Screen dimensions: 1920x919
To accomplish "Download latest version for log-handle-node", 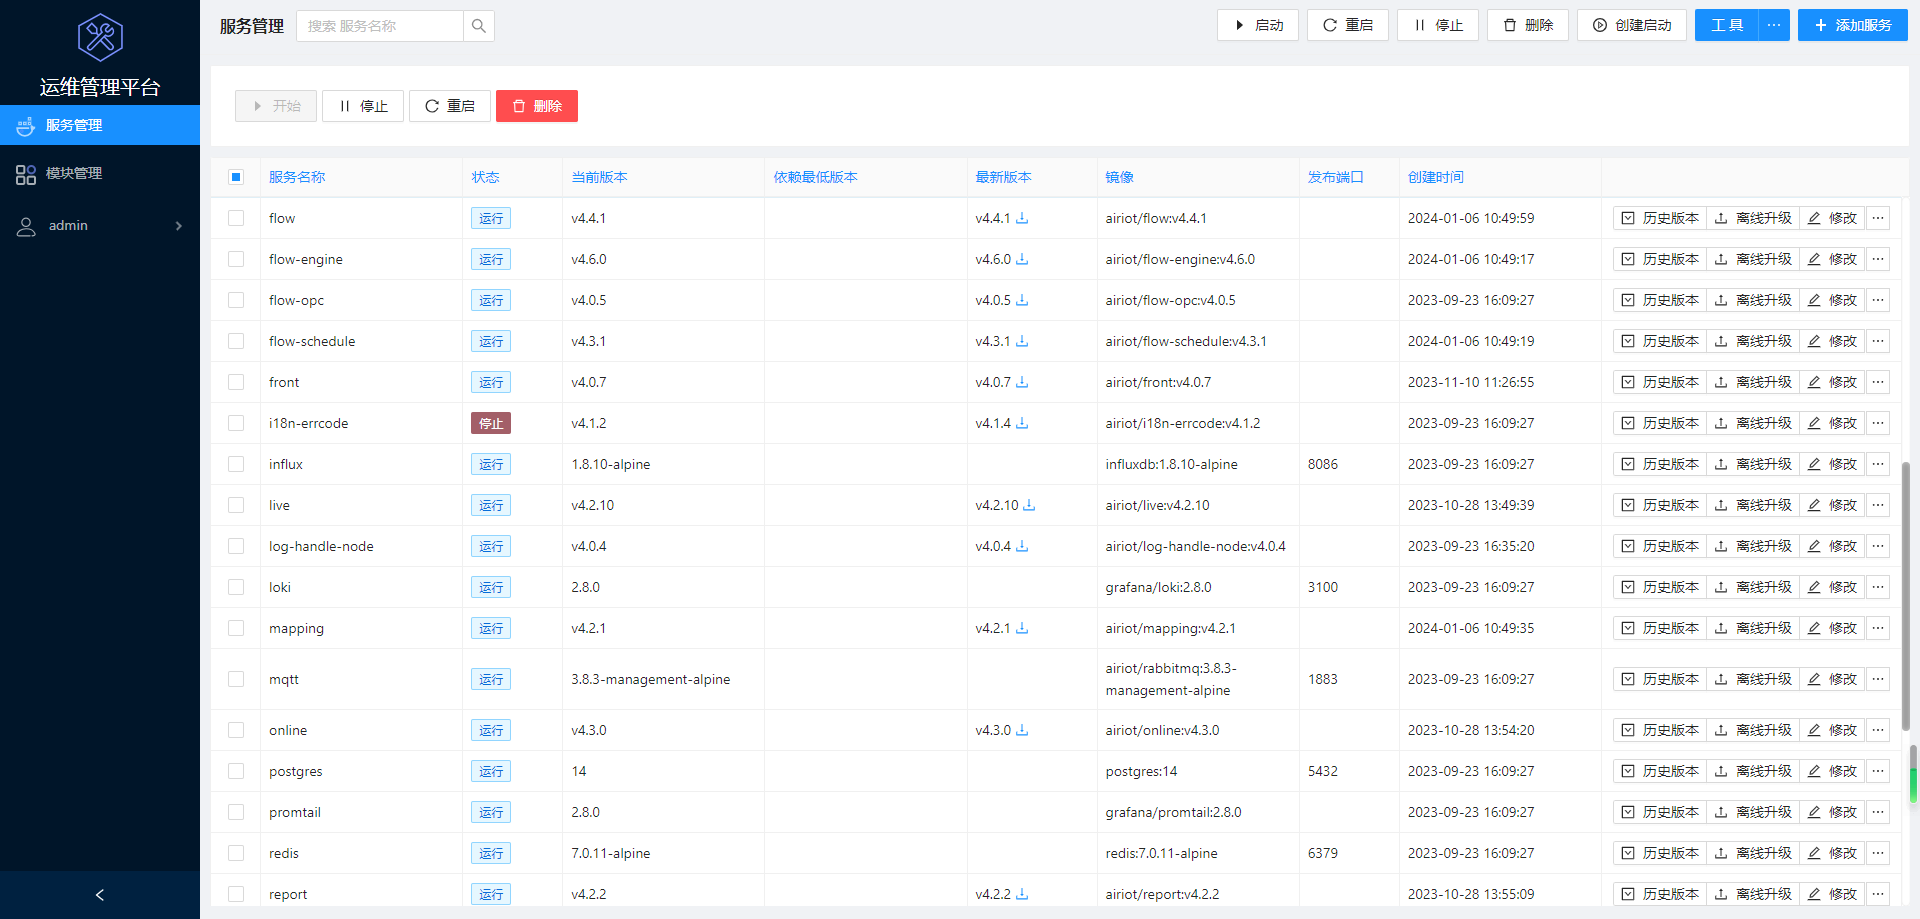I will pyautogui.click(x=1022, y=546).
